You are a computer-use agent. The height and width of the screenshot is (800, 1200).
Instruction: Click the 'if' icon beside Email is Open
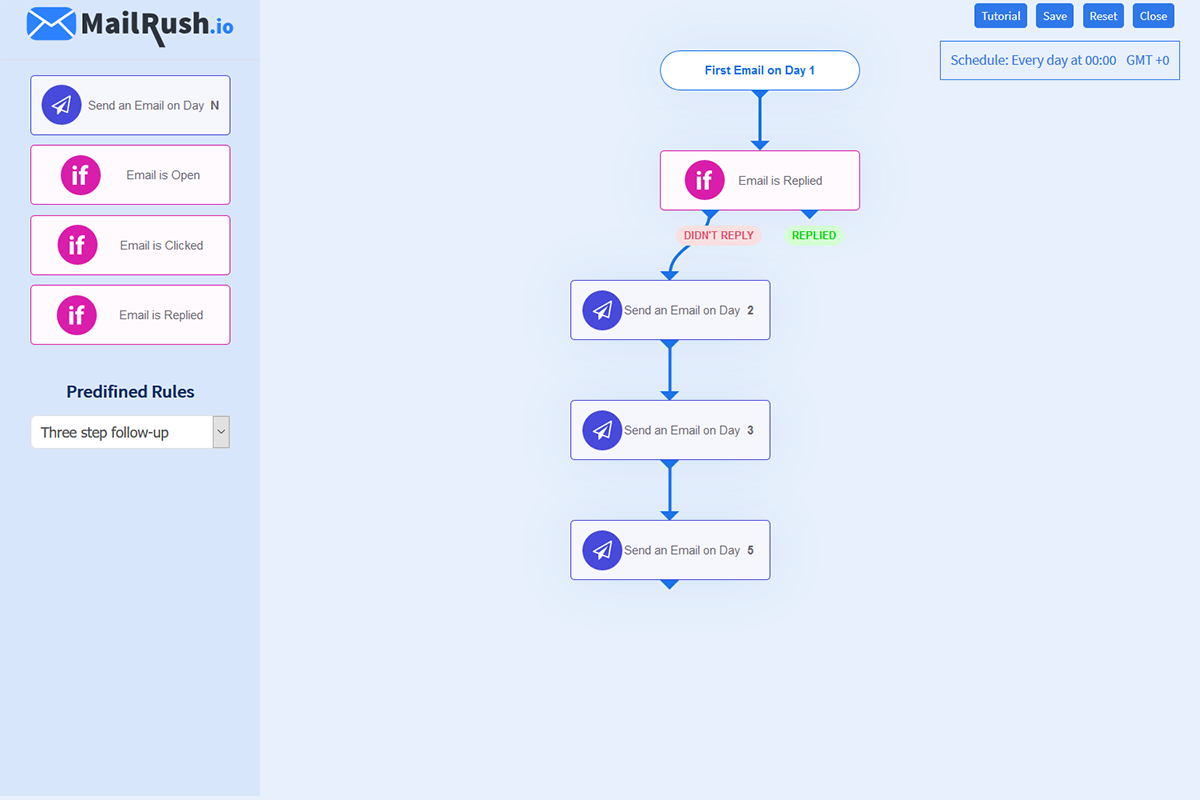[x=81, y=175]
